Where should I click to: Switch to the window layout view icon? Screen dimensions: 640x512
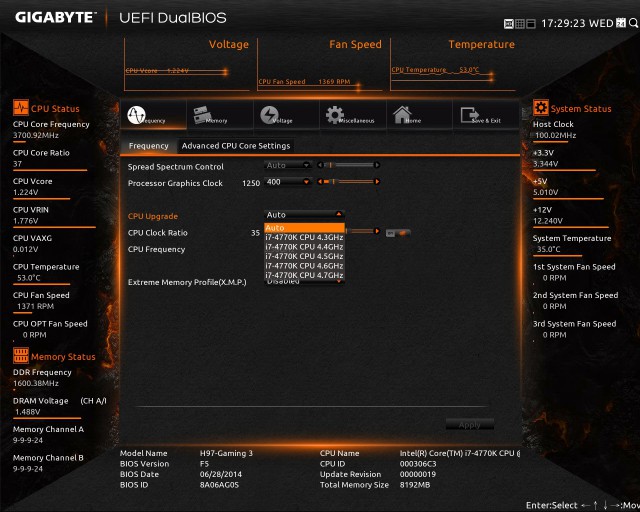531,24
